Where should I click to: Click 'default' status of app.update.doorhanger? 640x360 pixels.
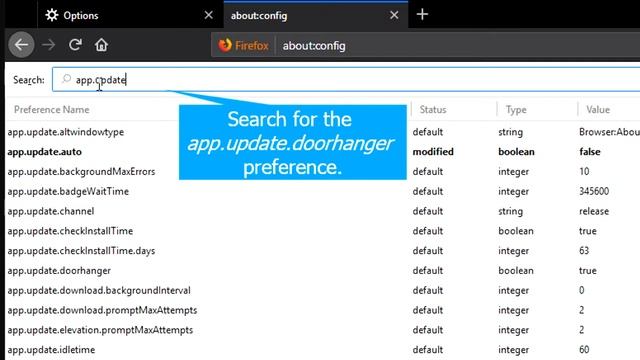(427, 270)
